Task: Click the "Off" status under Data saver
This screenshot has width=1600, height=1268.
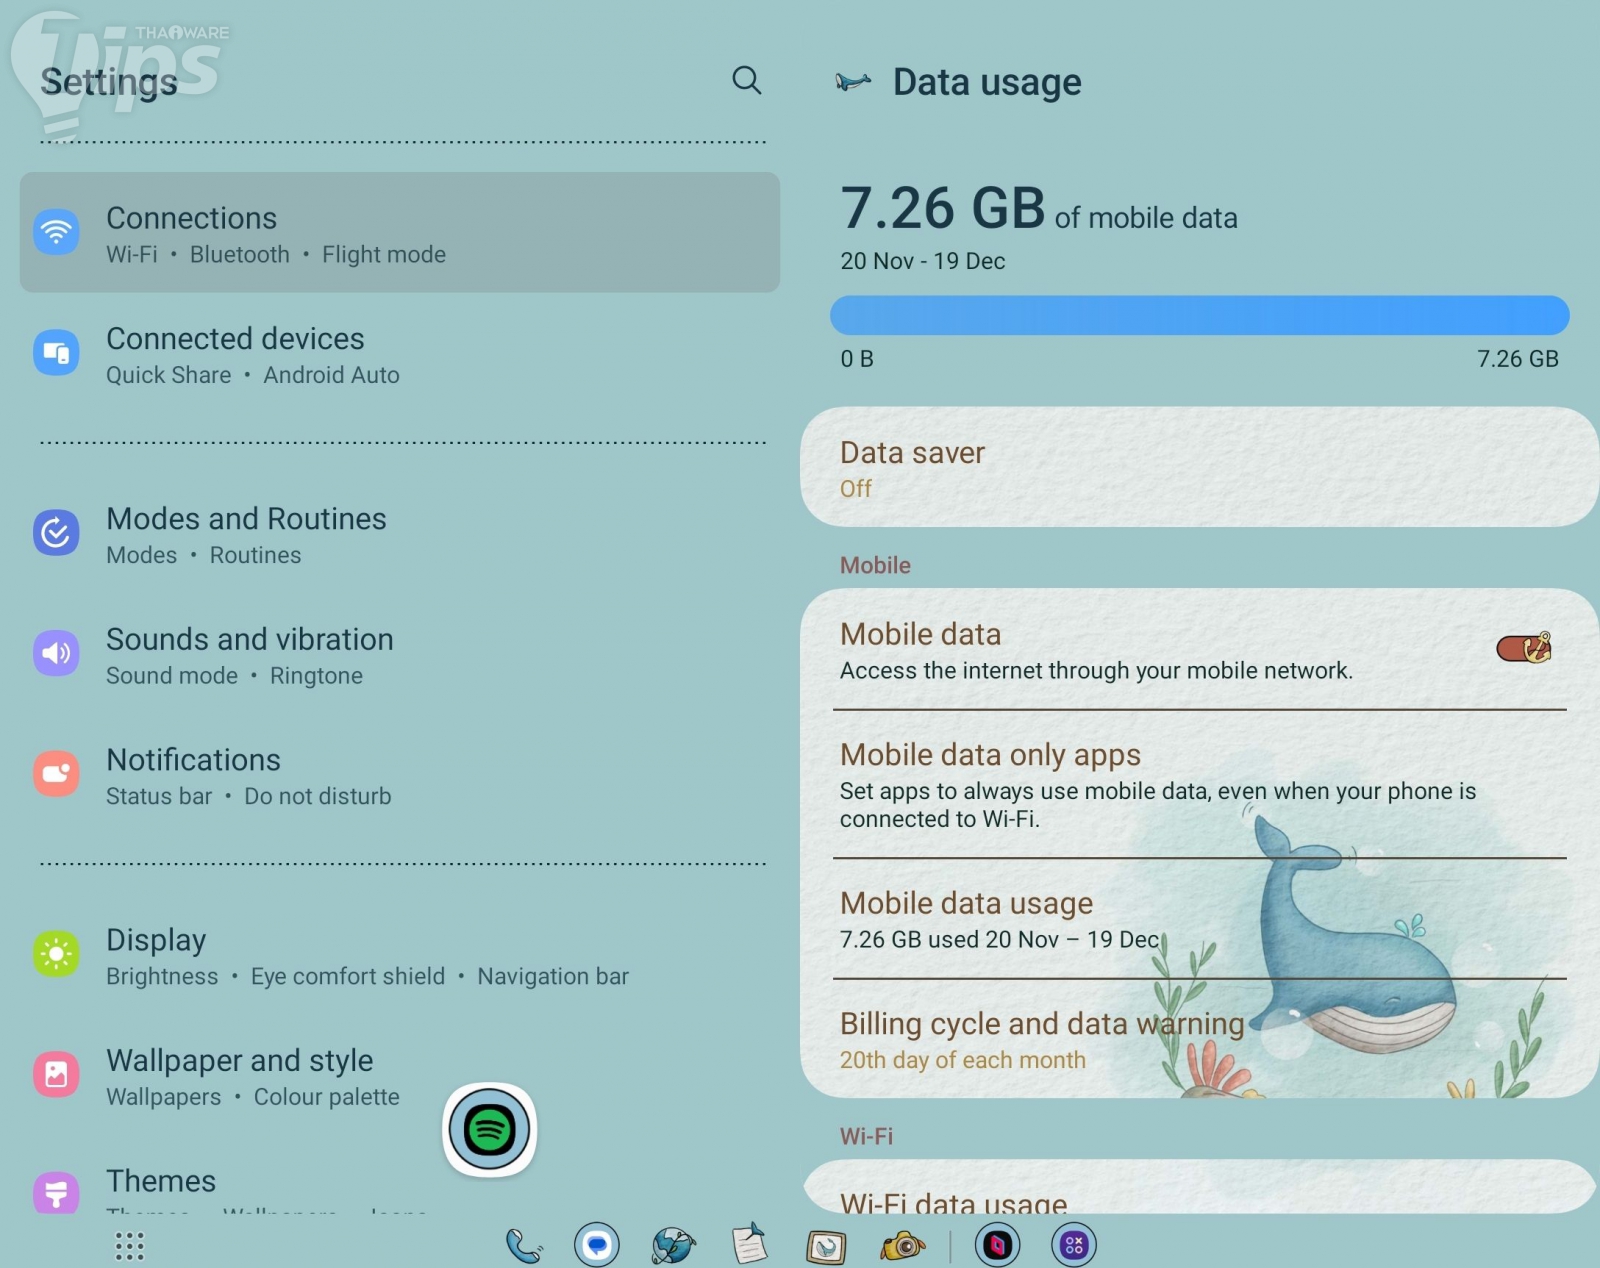Action: 856,489
